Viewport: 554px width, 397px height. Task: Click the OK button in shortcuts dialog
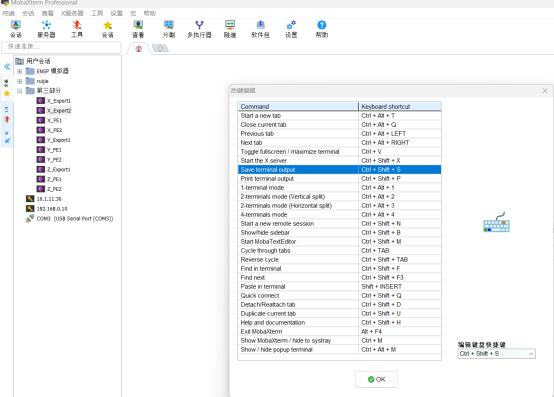(376, 379)
